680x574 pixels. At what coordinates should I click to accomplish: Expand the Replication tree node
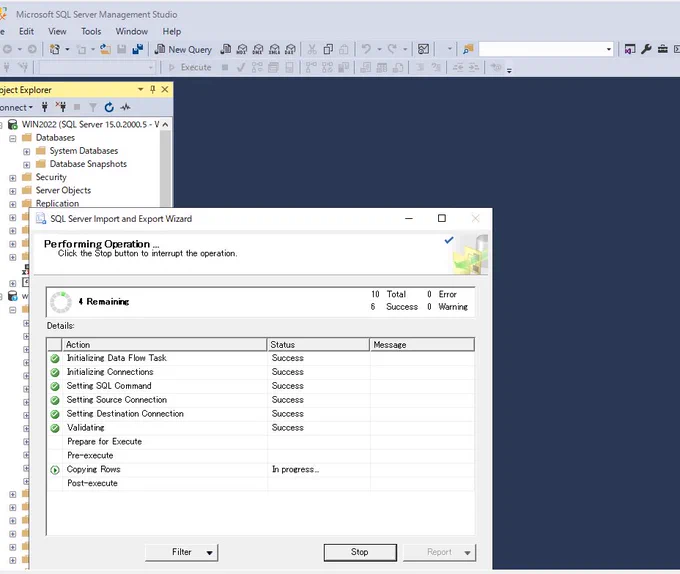coord(13,204)
